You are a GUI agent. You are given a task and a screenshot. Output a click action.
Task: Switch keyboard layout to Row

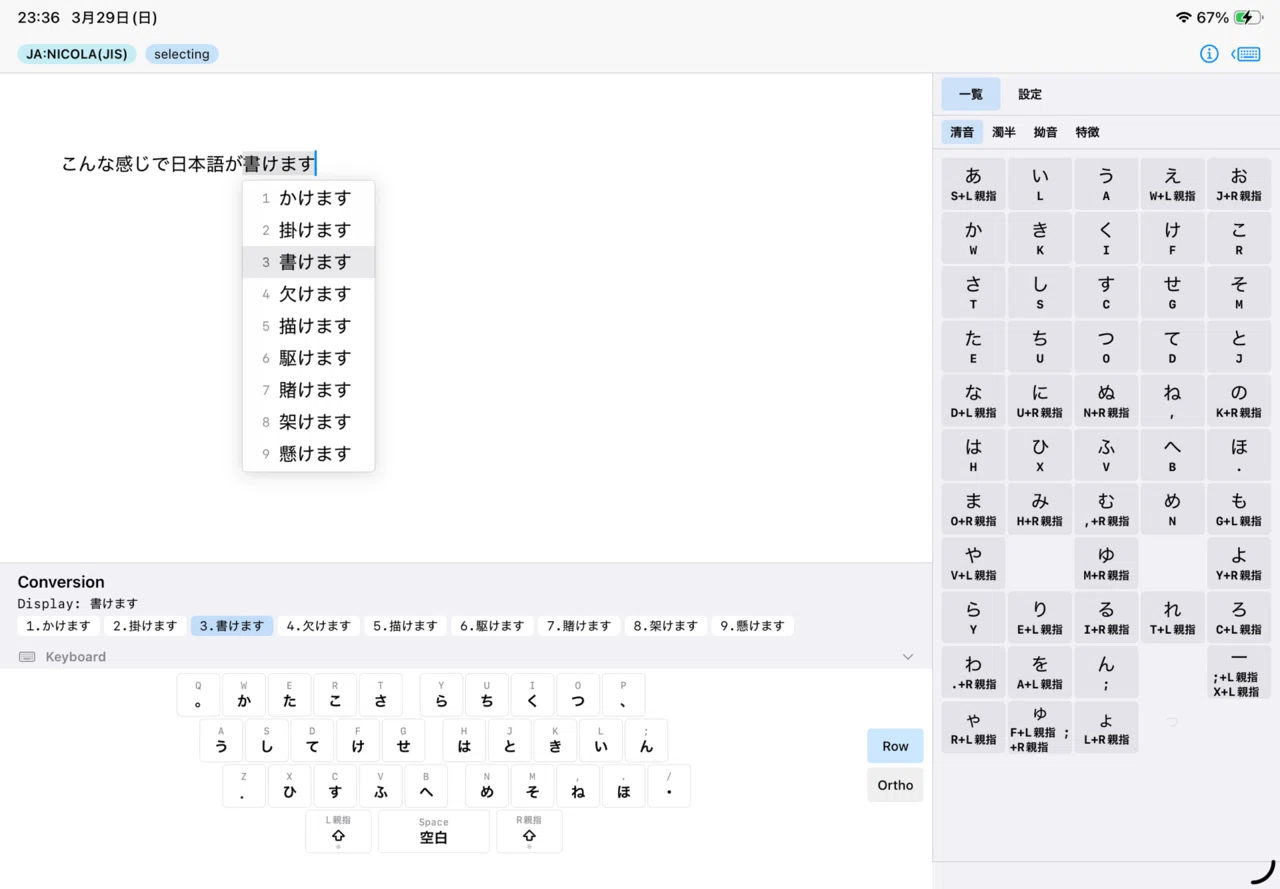tap(895, 746)
